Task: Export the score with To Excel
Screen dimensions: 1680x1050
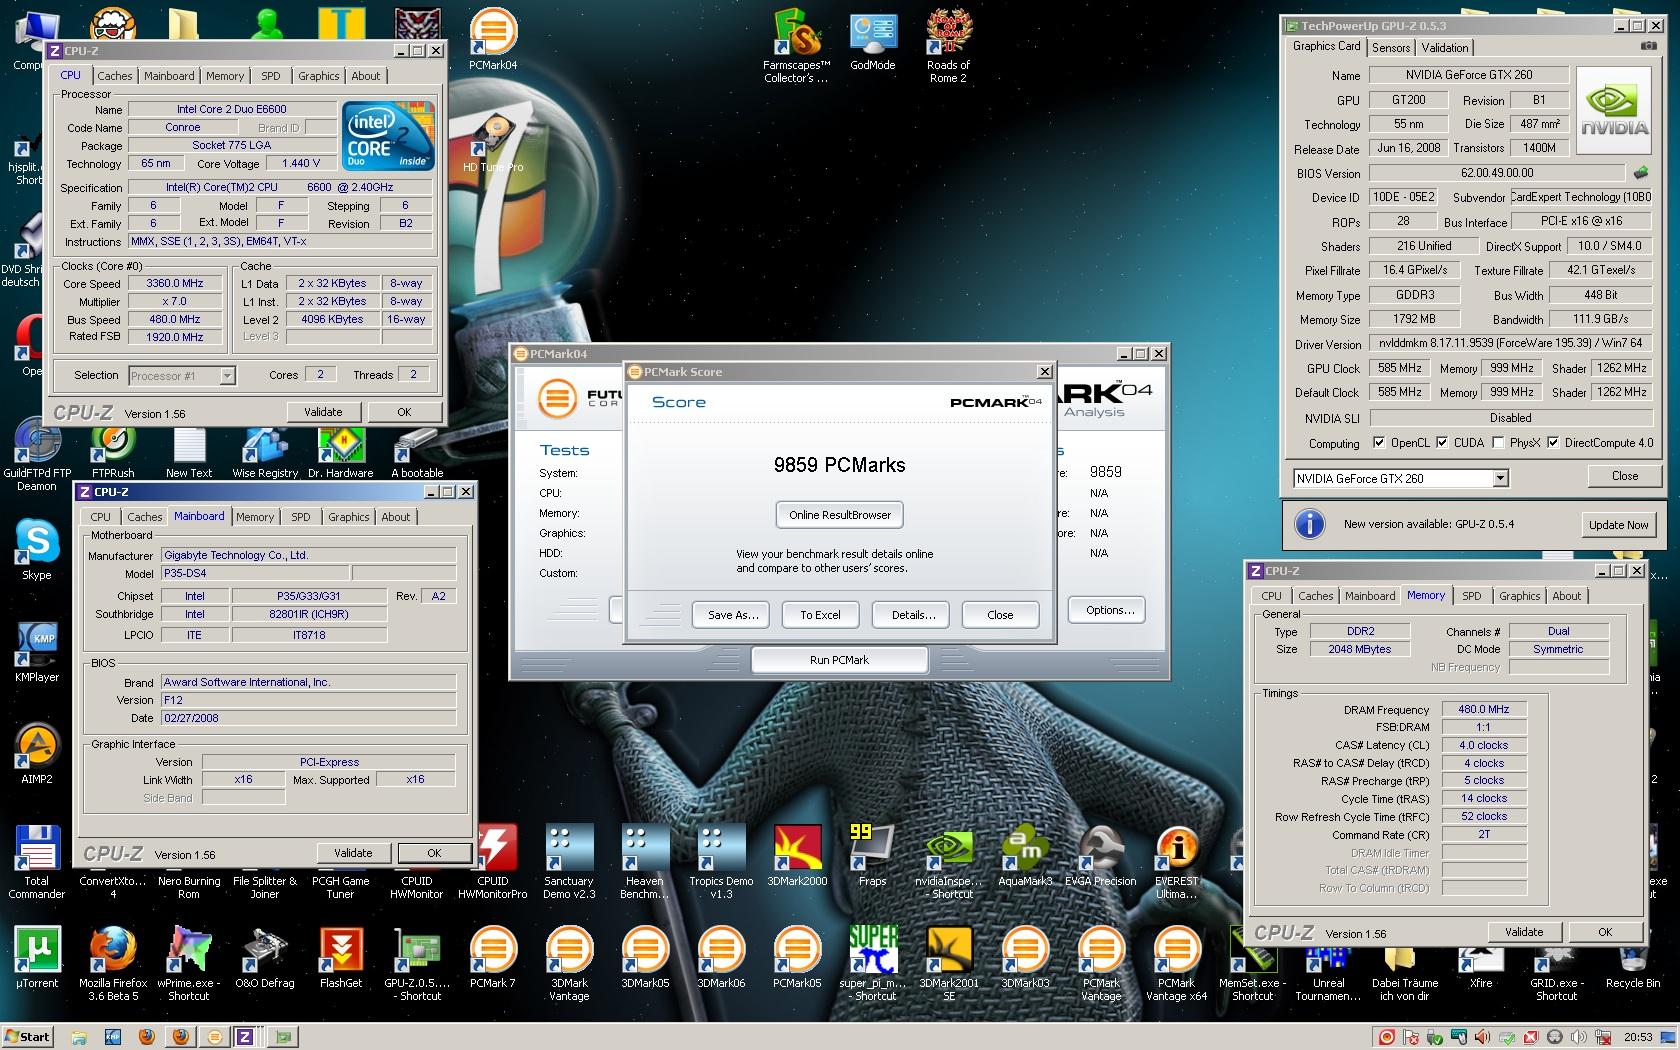Action: pos(820,615)
